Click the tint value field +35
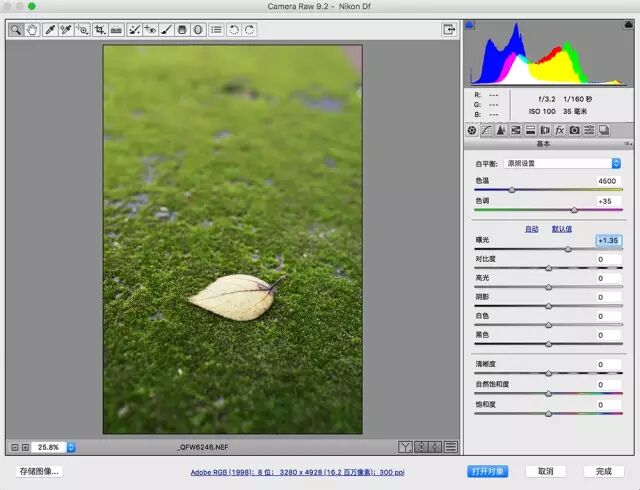Viewport: 640px width, 490px height. [x=607, y=201]
